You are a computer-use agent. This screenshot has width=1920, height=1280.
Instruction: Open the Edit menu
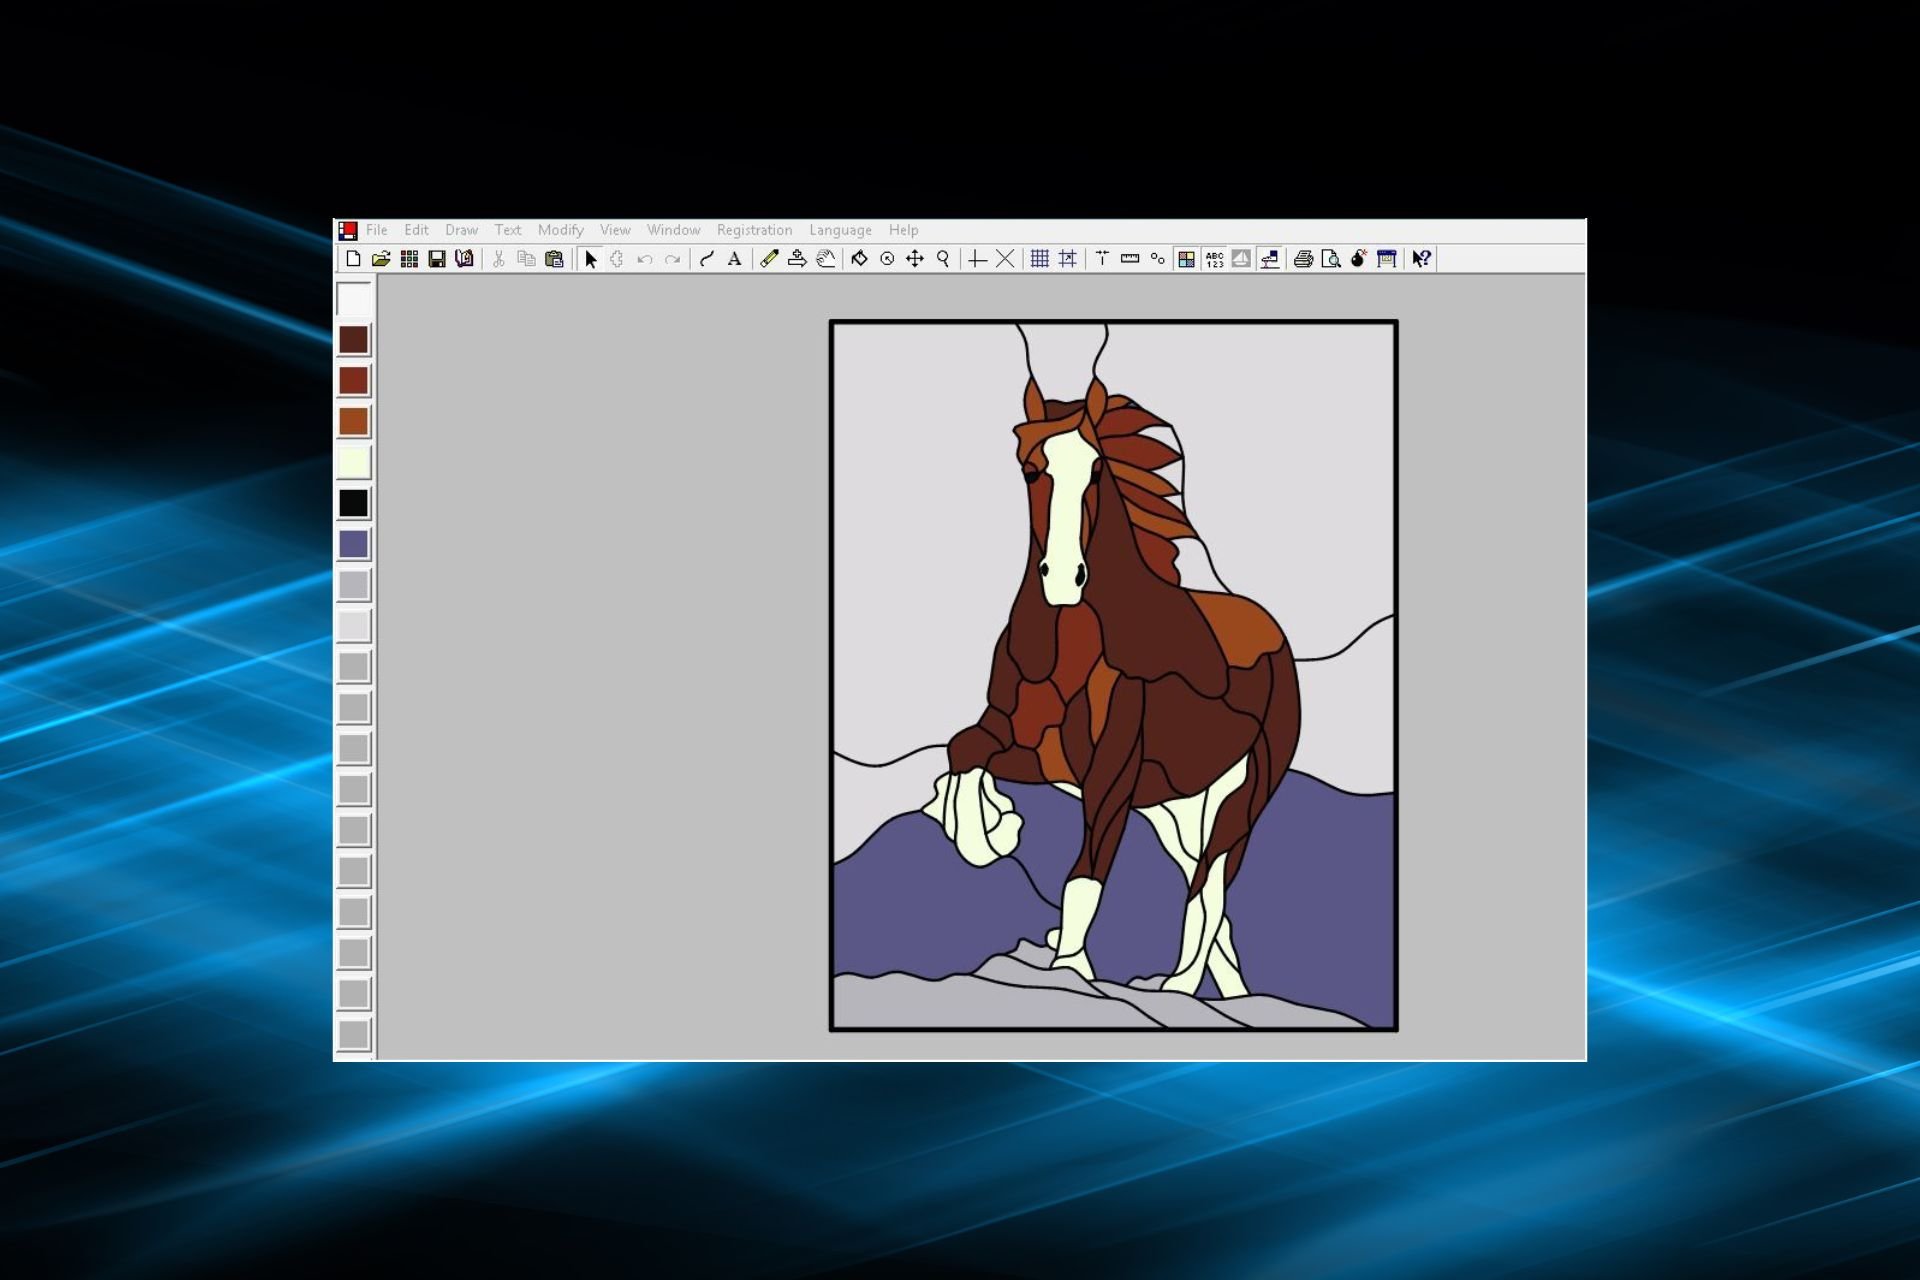pos(416,230)
